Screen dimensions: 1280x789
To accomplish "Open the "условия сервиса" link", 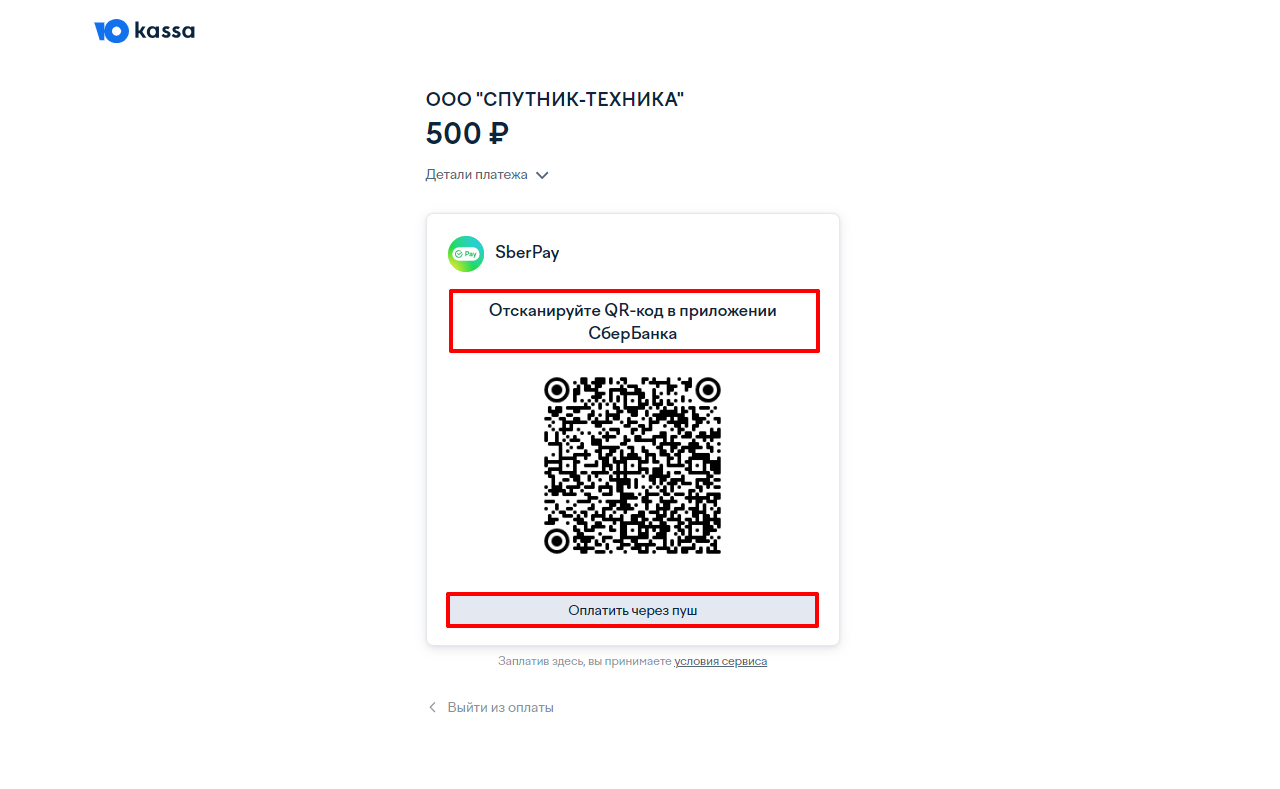I will [x=720, y=661].
